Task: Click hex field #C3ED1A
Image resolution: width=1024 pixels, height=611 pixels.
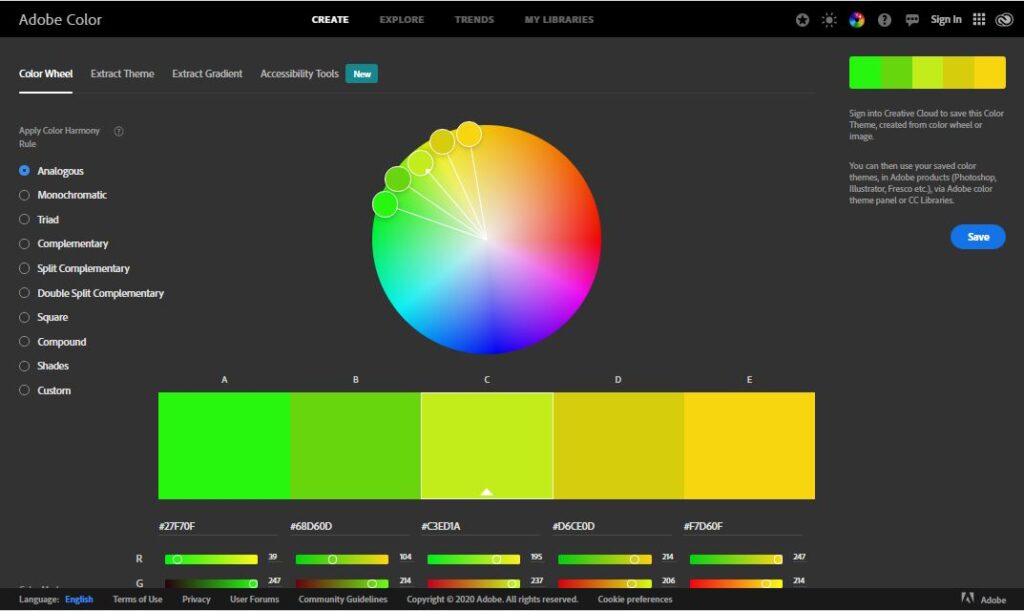Action: [481, 526]
